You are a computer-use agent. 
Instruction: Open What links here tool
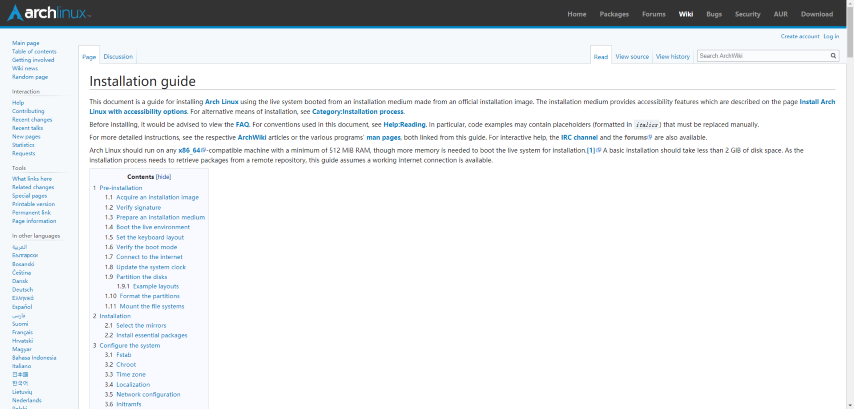(32, 179)
